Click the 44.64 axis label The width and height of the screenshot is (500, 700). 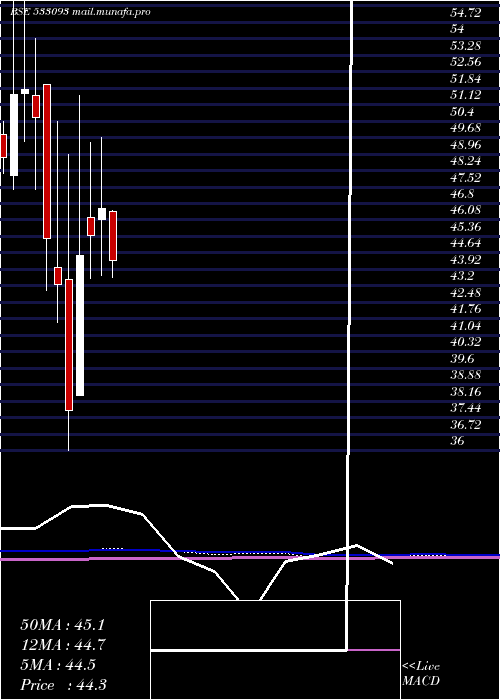point(466,243)
